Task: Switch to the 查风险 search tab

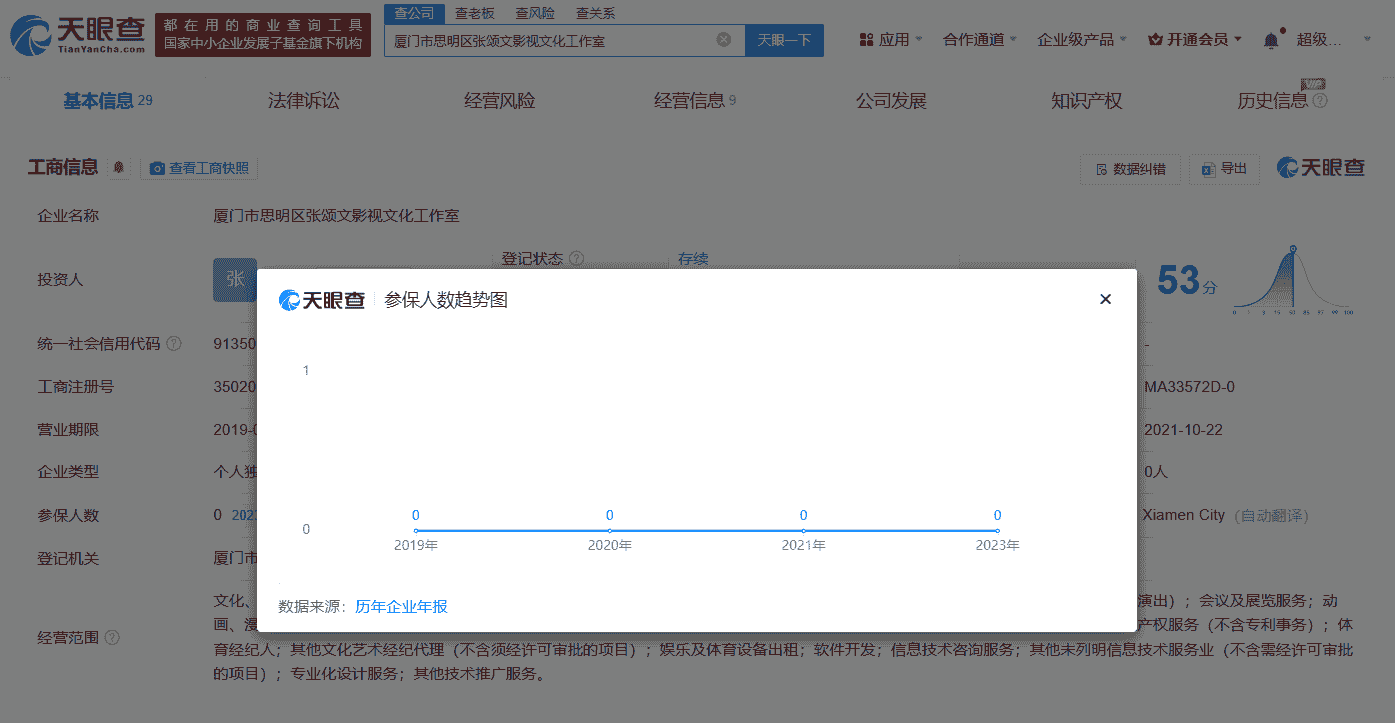Action: pyautogui.click(x=535, y=13)
